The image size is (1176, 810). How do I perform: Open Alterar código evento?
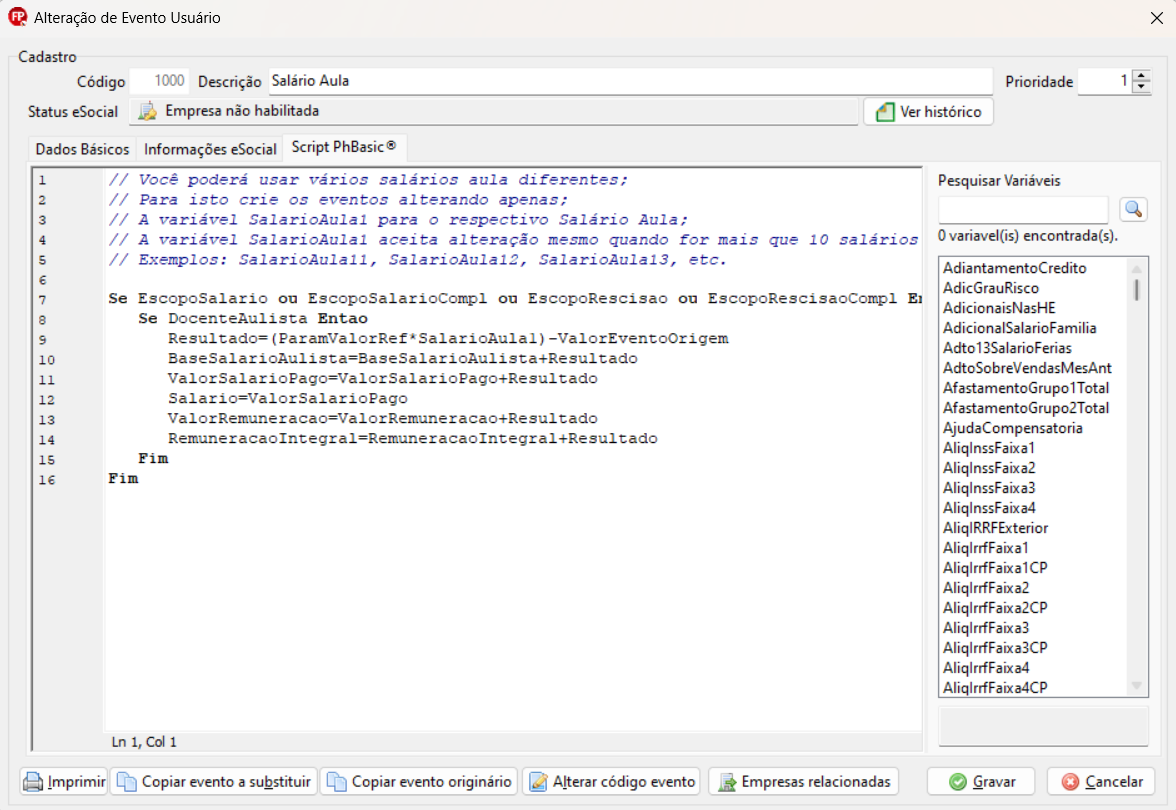point(612,782)
